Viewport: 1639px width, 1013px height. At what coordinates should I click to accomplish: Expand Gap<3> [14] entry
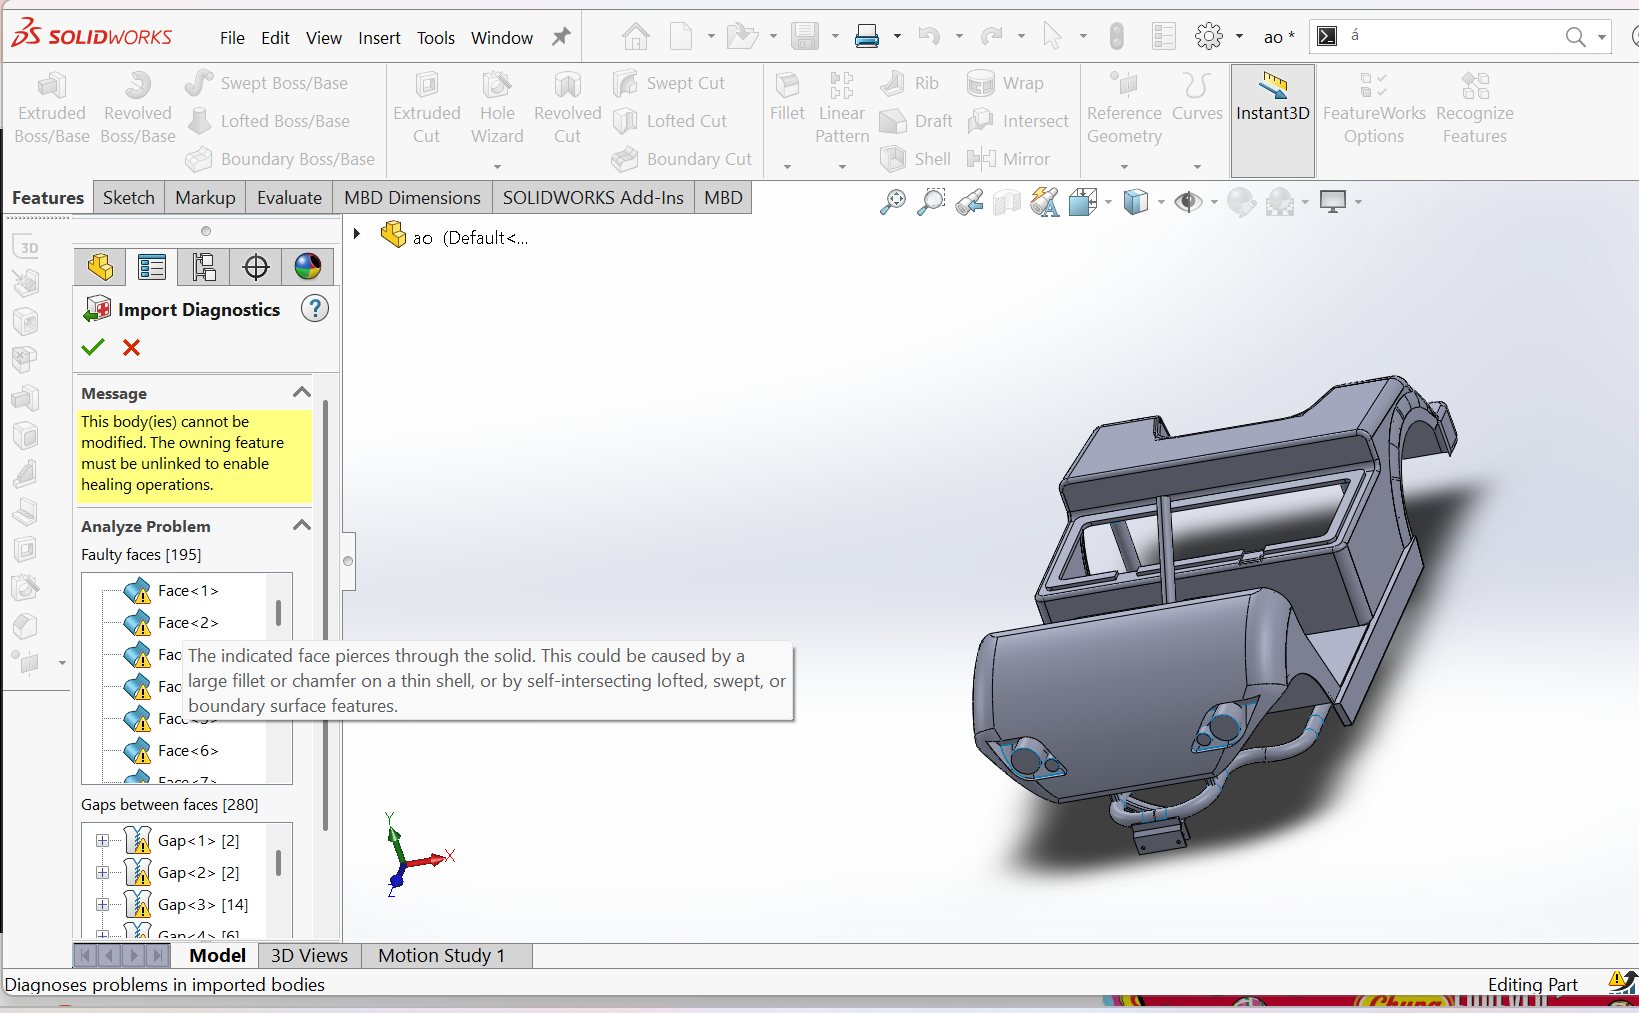point(102,905)
